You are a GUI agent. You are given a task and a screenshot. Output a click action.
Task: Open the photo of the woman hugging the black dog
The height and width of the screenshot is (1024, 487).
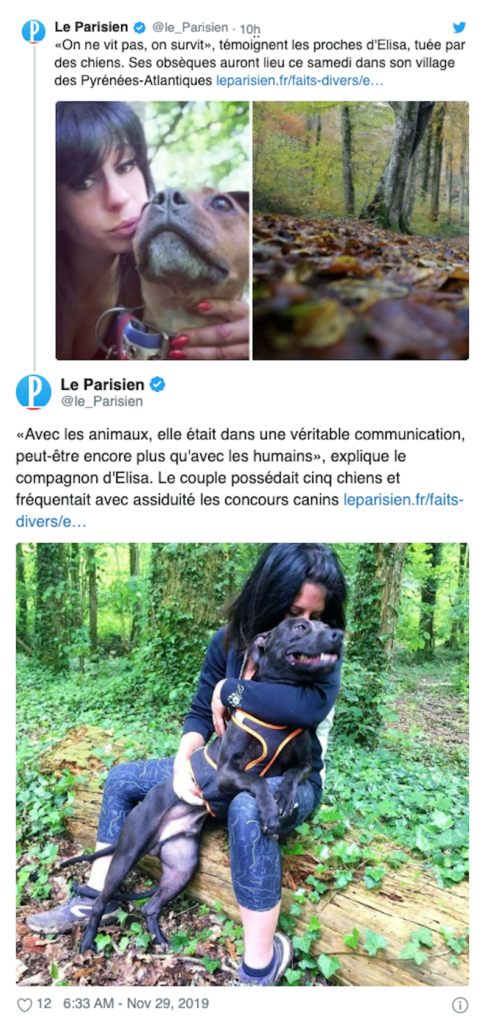(242, 764)
